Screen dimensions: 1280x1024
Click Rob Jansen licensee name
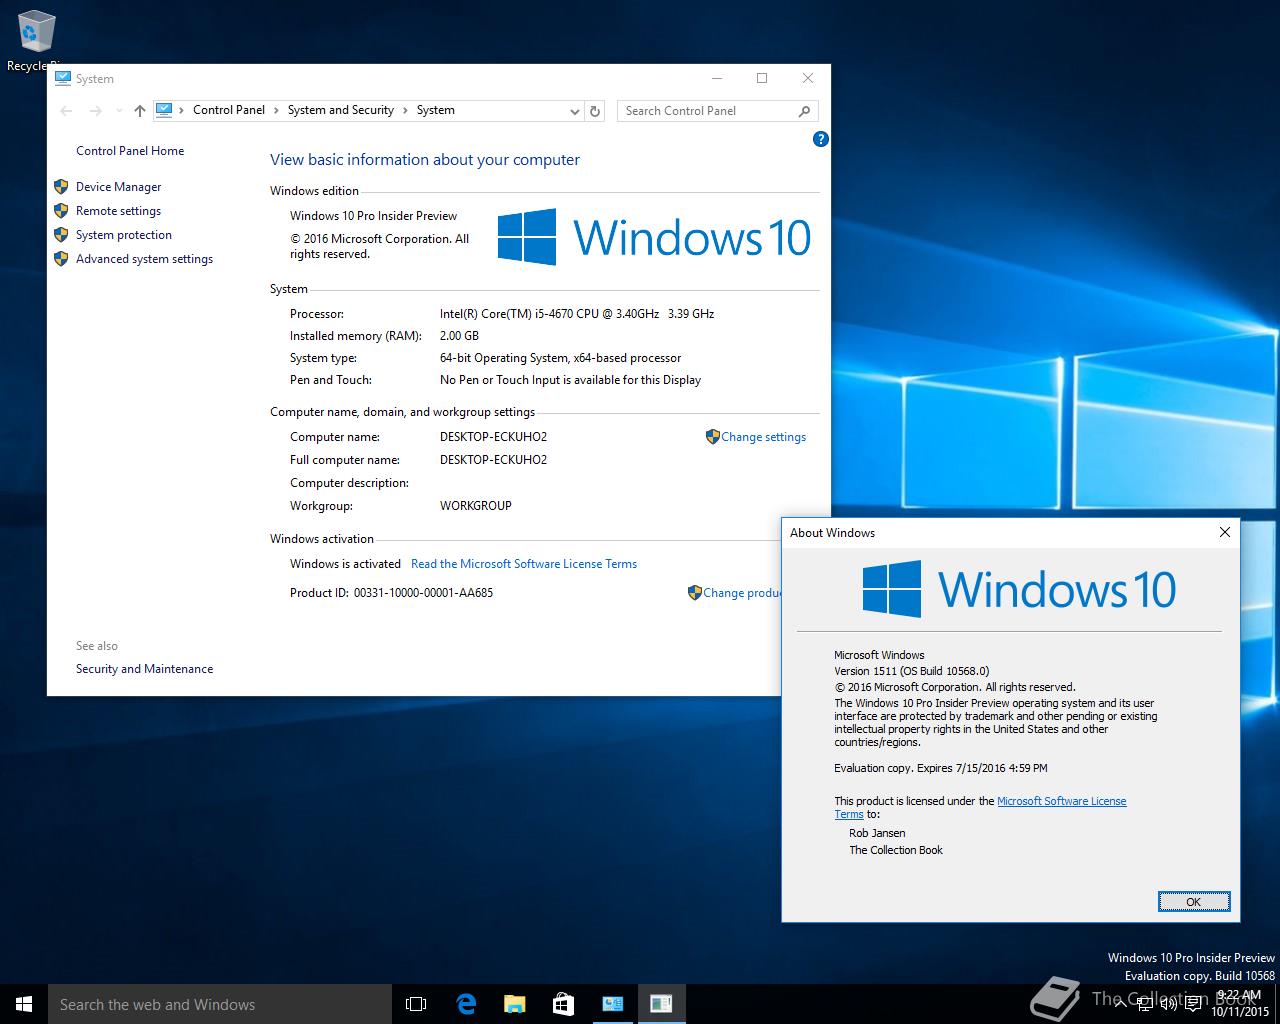click(877, 833)
